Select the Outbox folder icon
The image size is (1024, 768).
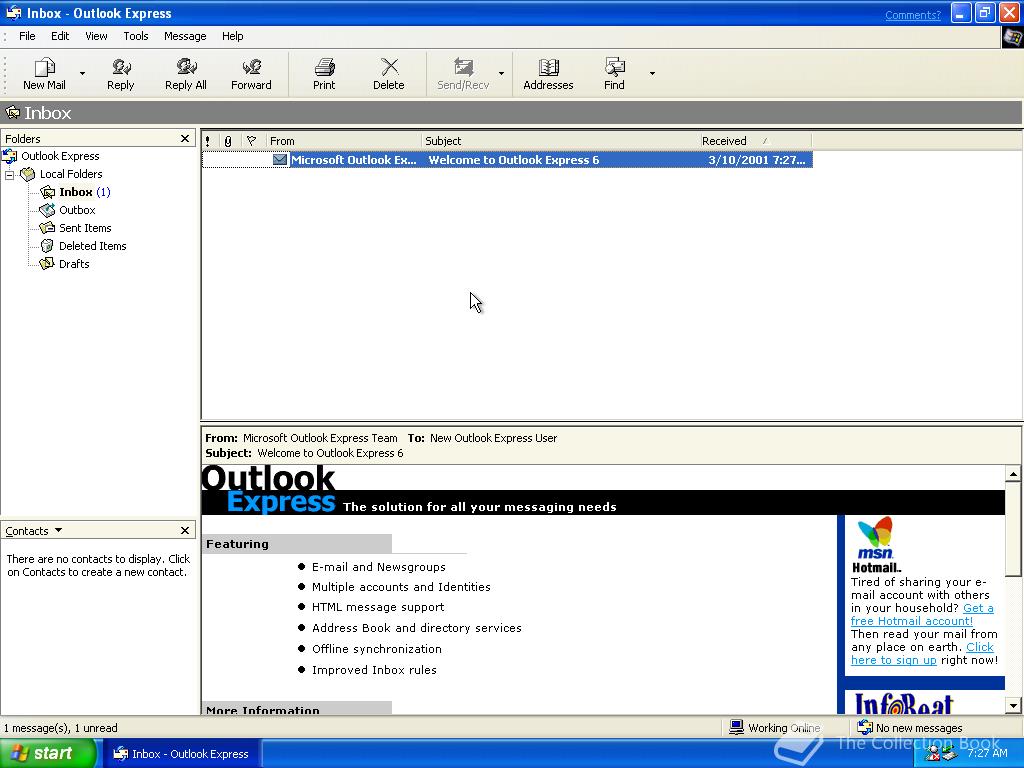(48, 210)
